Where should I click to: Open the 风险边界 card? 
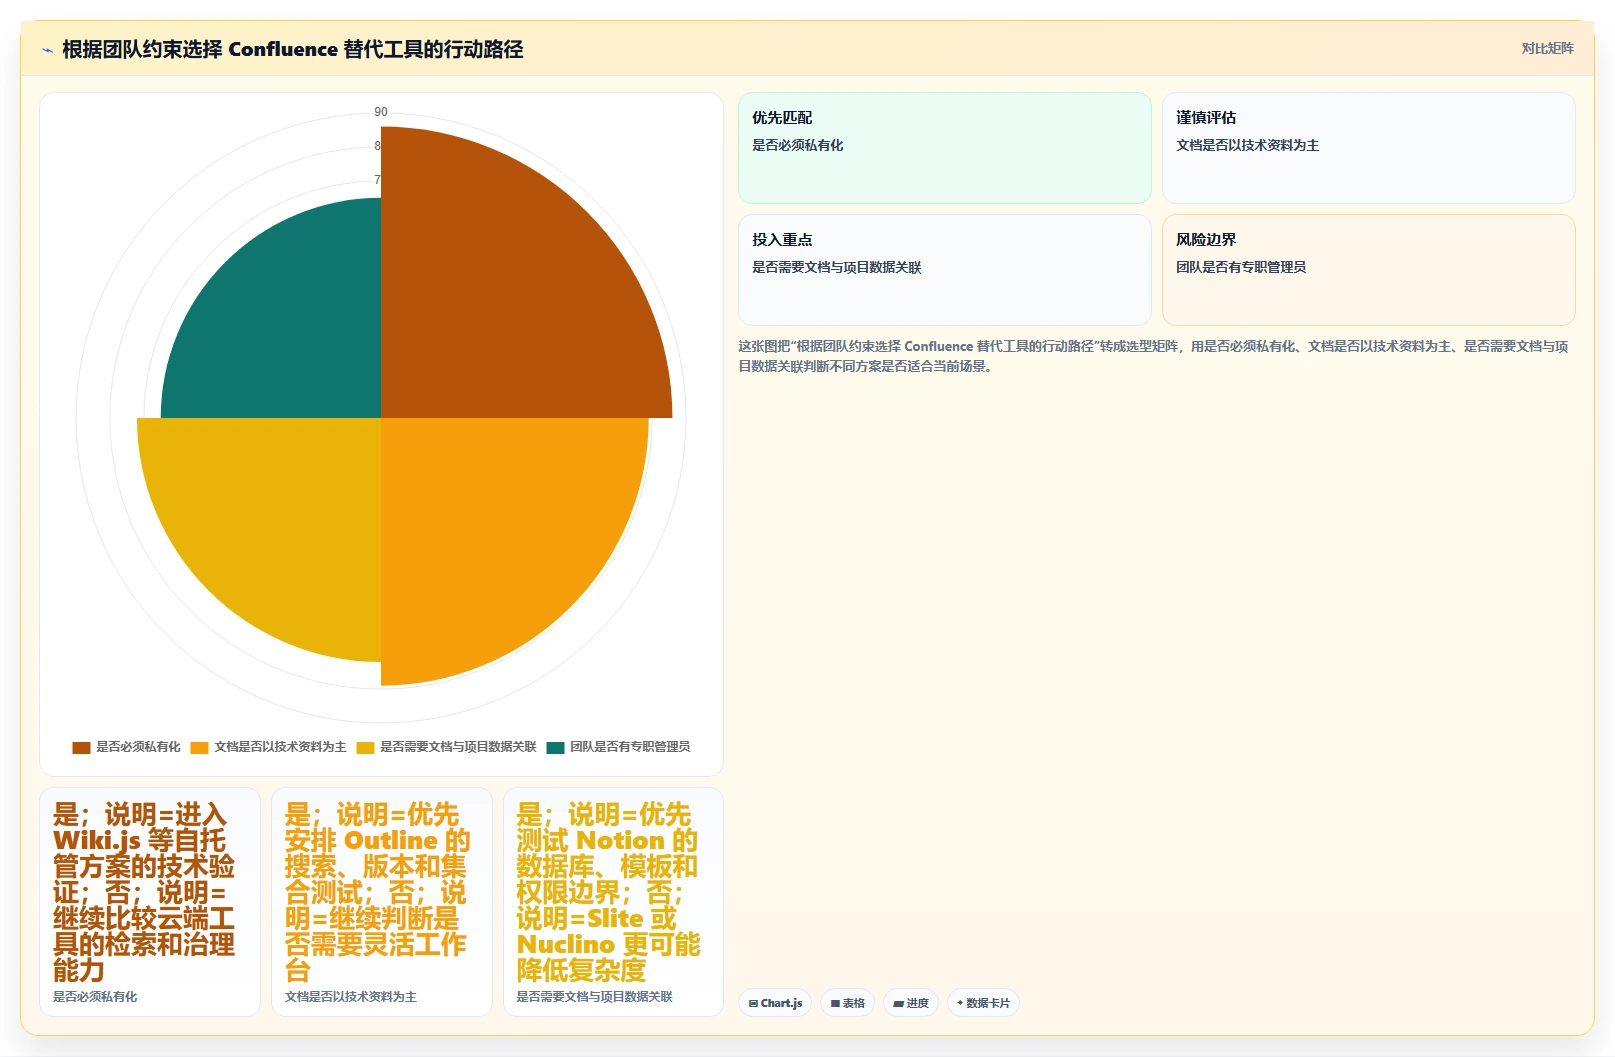coord(1369,270)
